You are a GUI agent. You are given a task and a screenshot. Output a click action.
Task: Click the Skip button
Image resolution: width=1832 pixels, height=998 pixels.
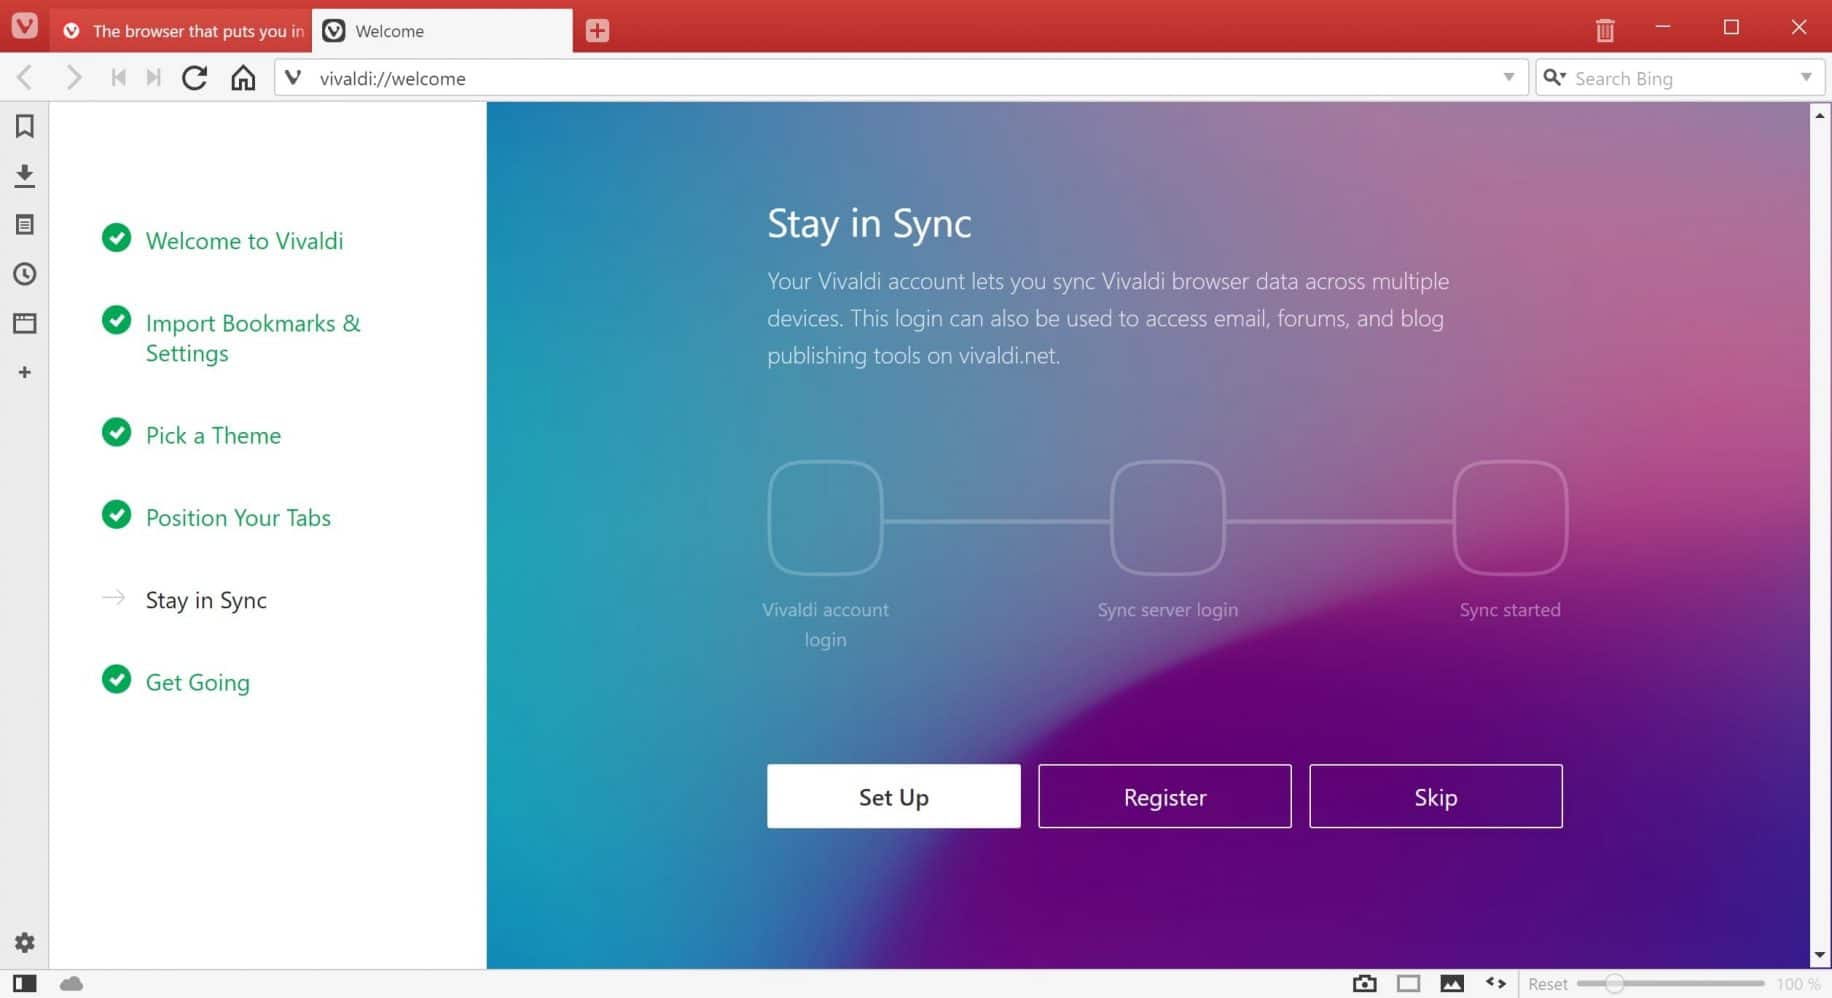click(1436, 796)
